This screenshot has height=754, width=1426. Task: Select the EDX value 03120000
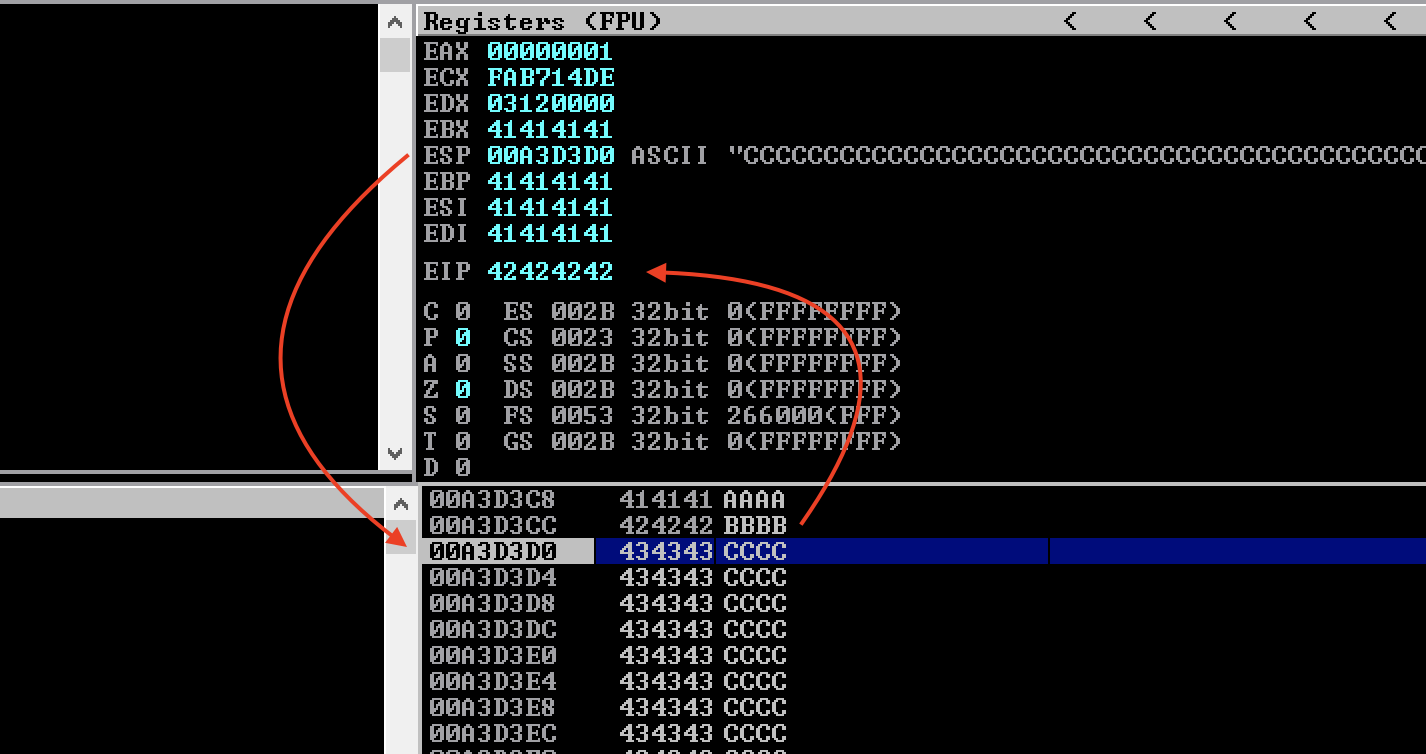point(550,104)
